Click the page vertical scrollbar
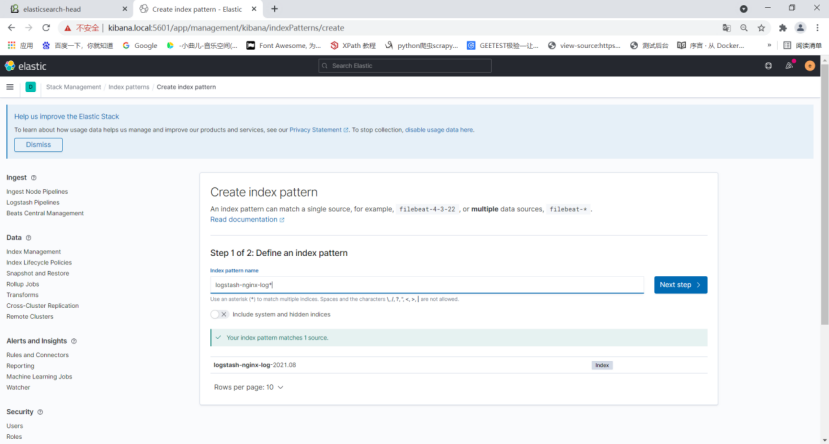 pyautogui.click(x=824, y=196)
